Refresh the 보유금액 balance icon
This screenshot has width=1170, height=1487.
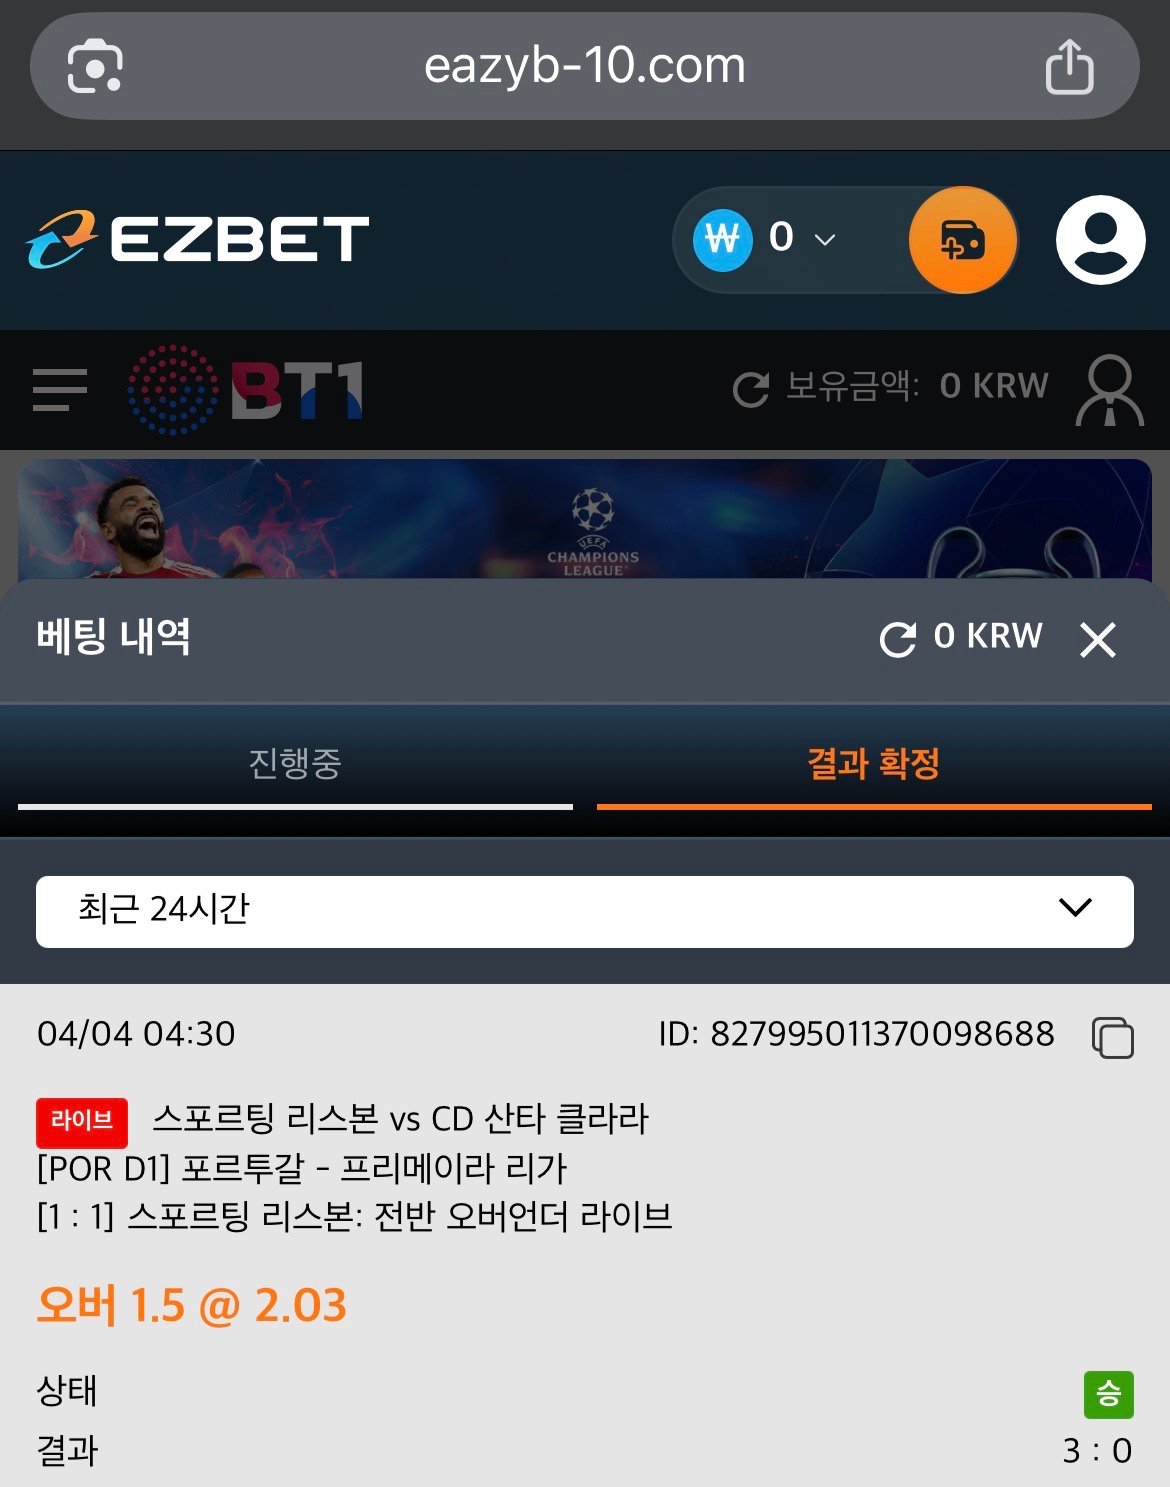pos(751,389)
